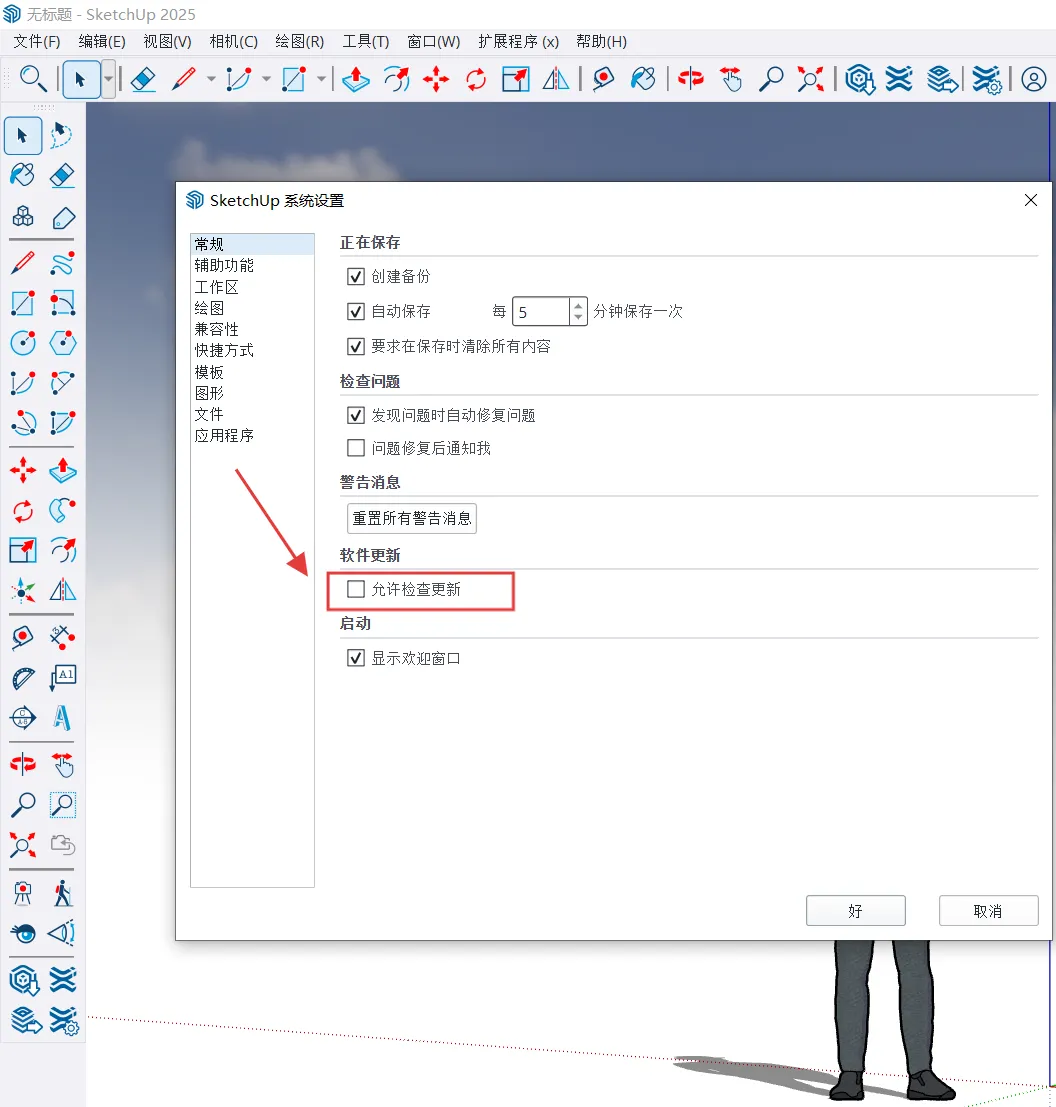Open the 3D Warehouse icon in top toolbar
Viewport: 1056px width, 1107px height.
tap(859, 78)
